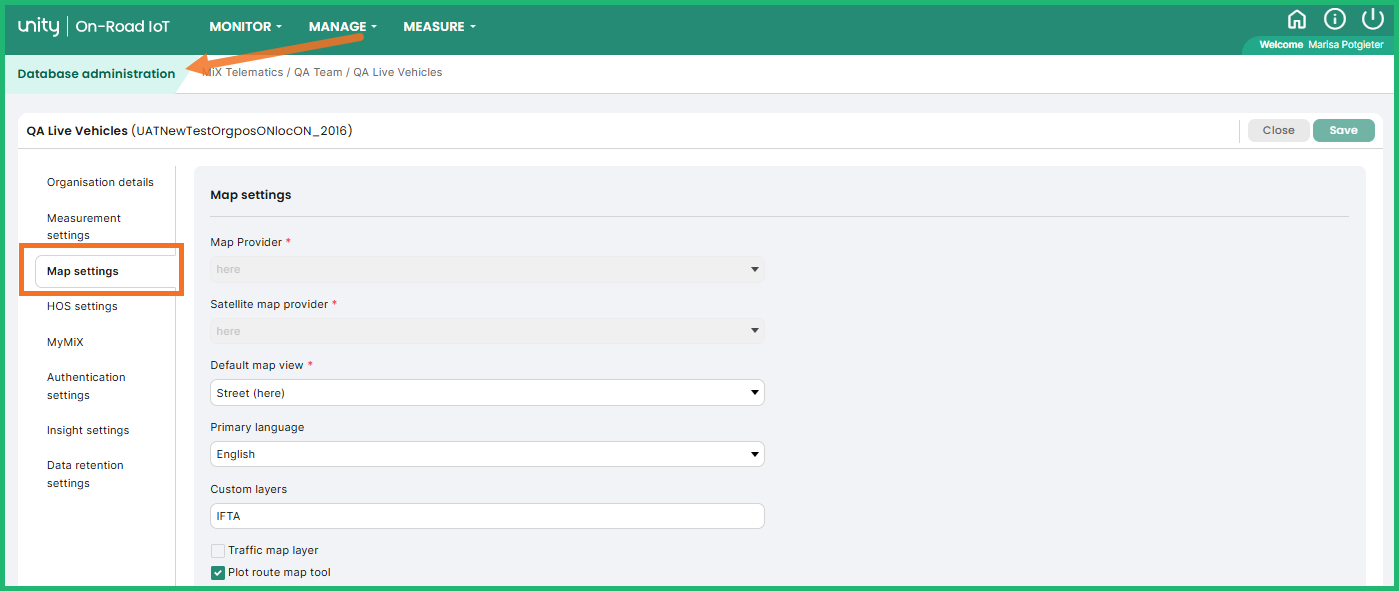
Task: Expand the Primary language dropdown
Action: click(x=487, y=454)
